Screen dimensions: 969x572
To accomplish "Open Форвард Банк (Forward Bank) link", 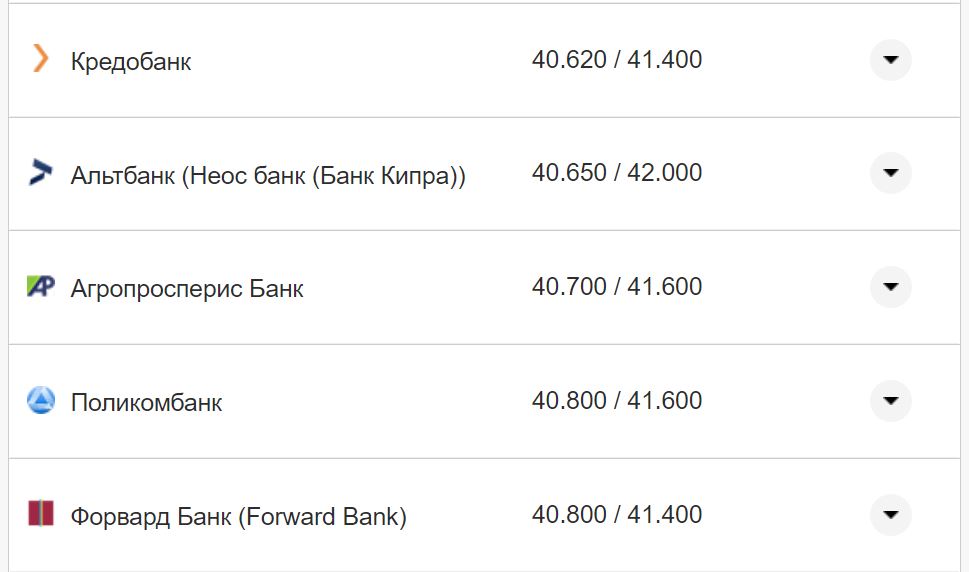I will 238,518.
